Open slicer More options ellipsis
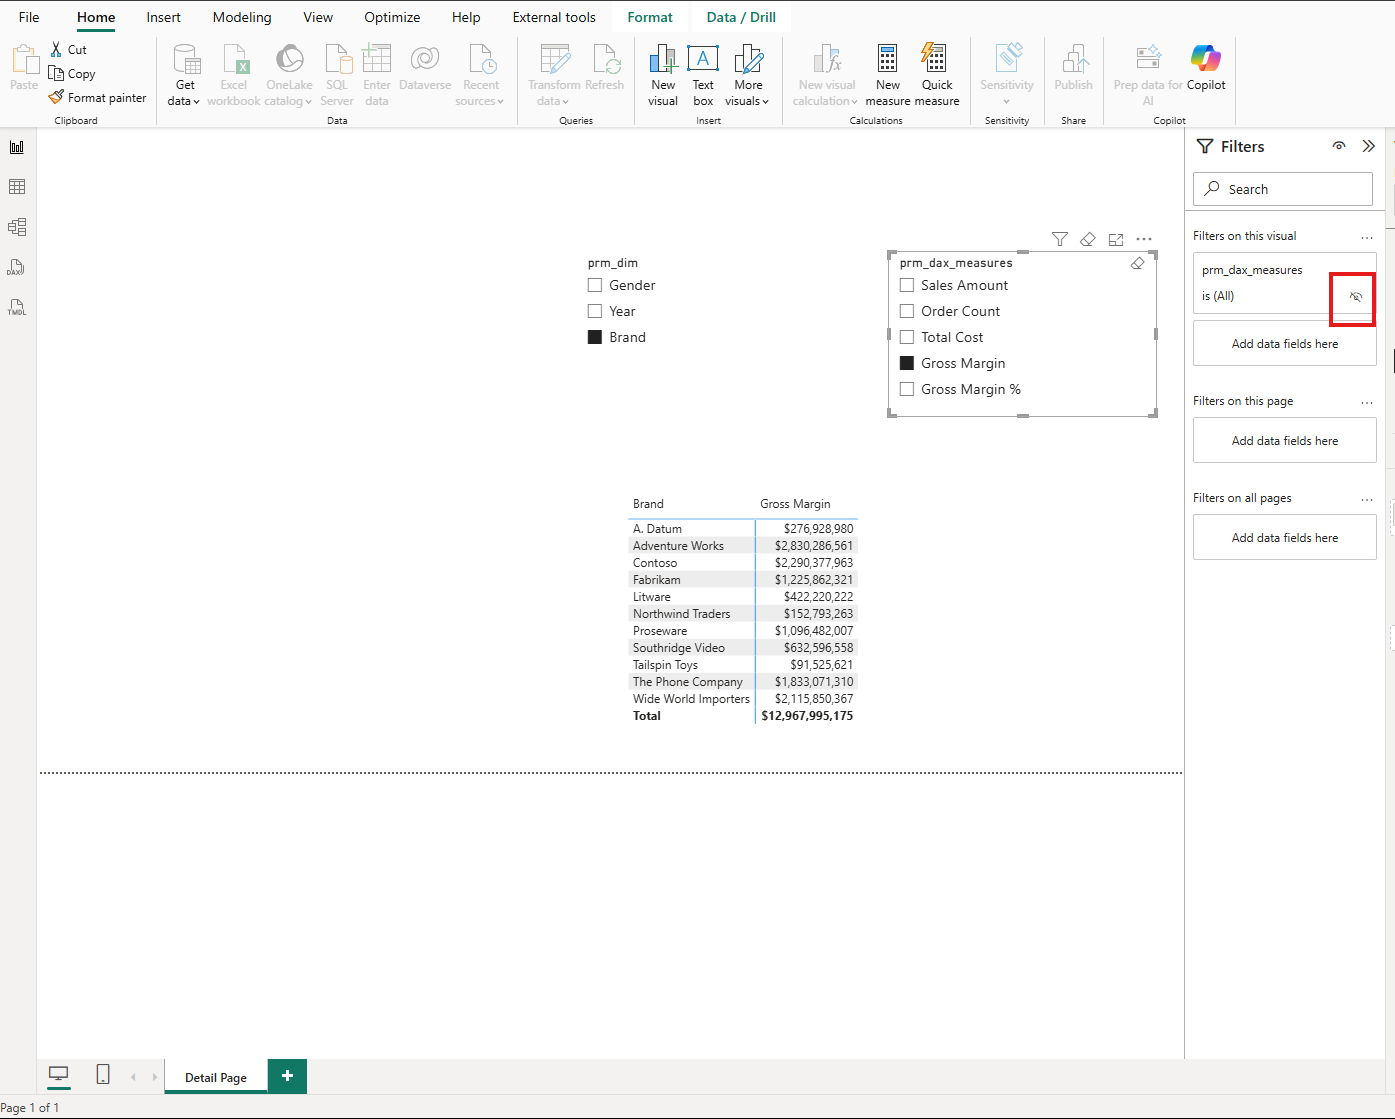The height and width of the screenshot is (1119, 1395). click(x=1144, y=239)
